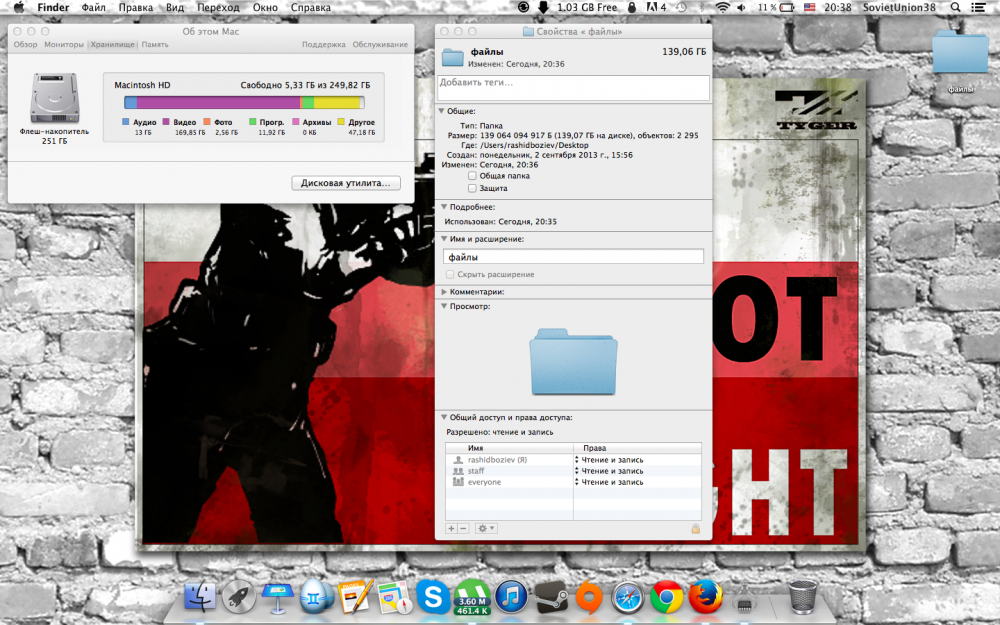Click the Bluetooth menu bar icon

[x=702, y=7]
